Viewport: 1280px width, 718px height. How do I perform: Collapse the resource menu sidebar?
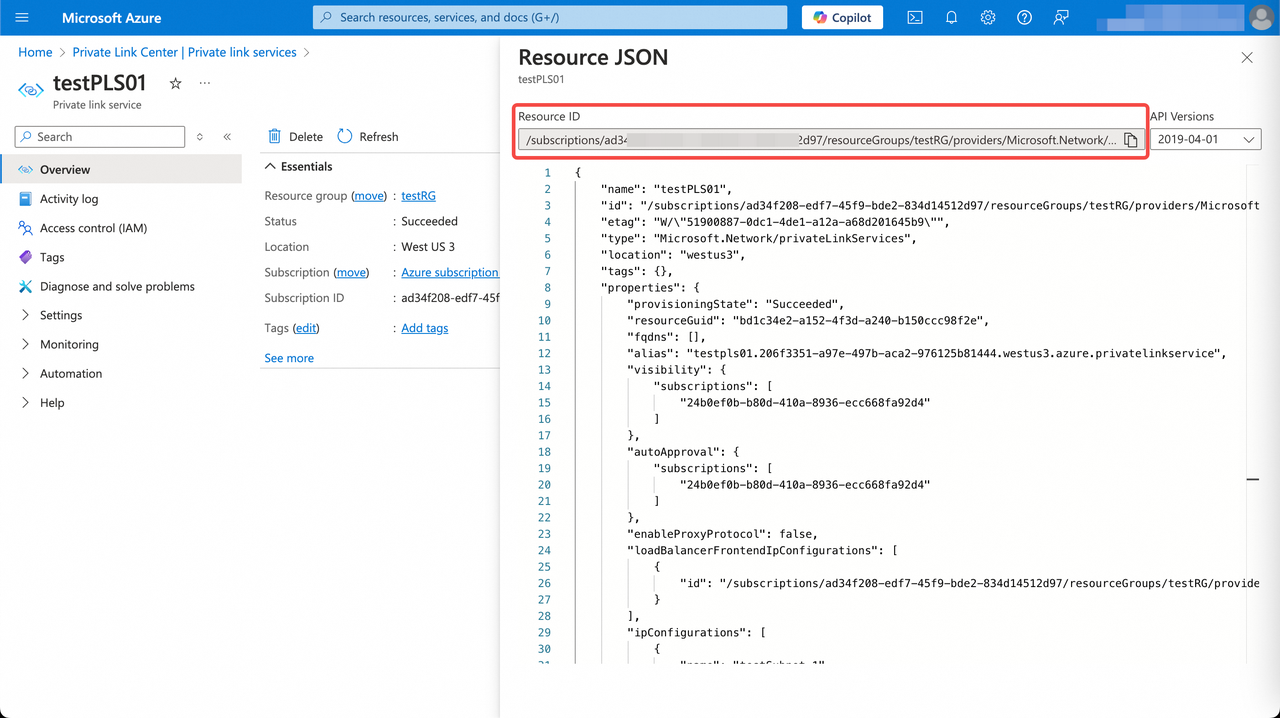[x=225, y=137]
